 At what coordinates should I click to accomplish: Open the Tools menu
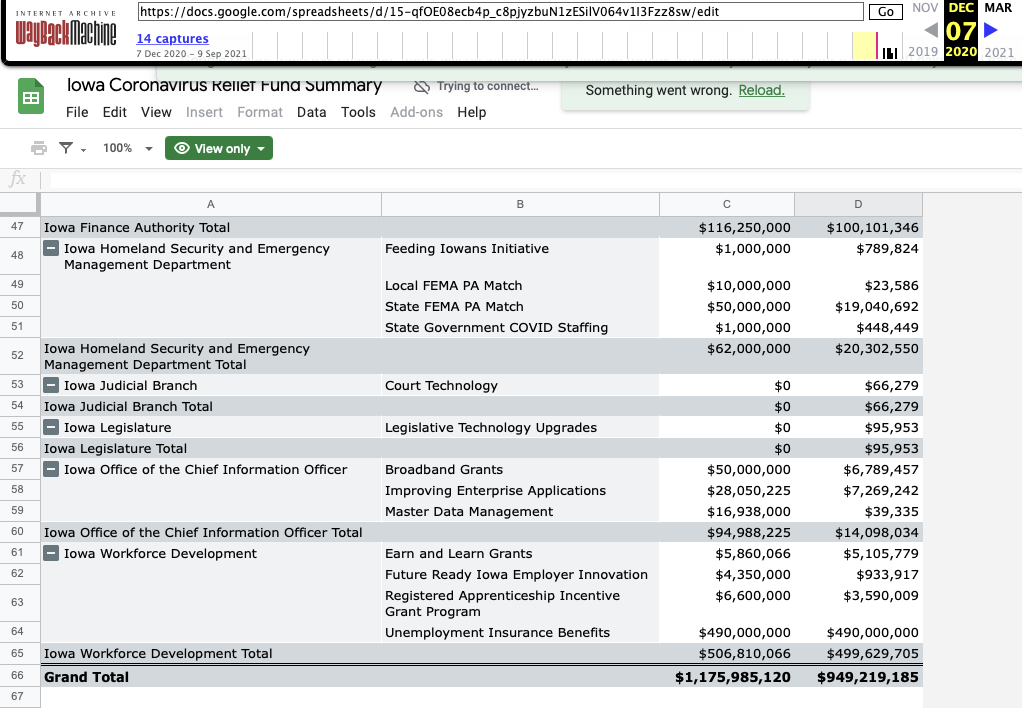pos(358,112)
